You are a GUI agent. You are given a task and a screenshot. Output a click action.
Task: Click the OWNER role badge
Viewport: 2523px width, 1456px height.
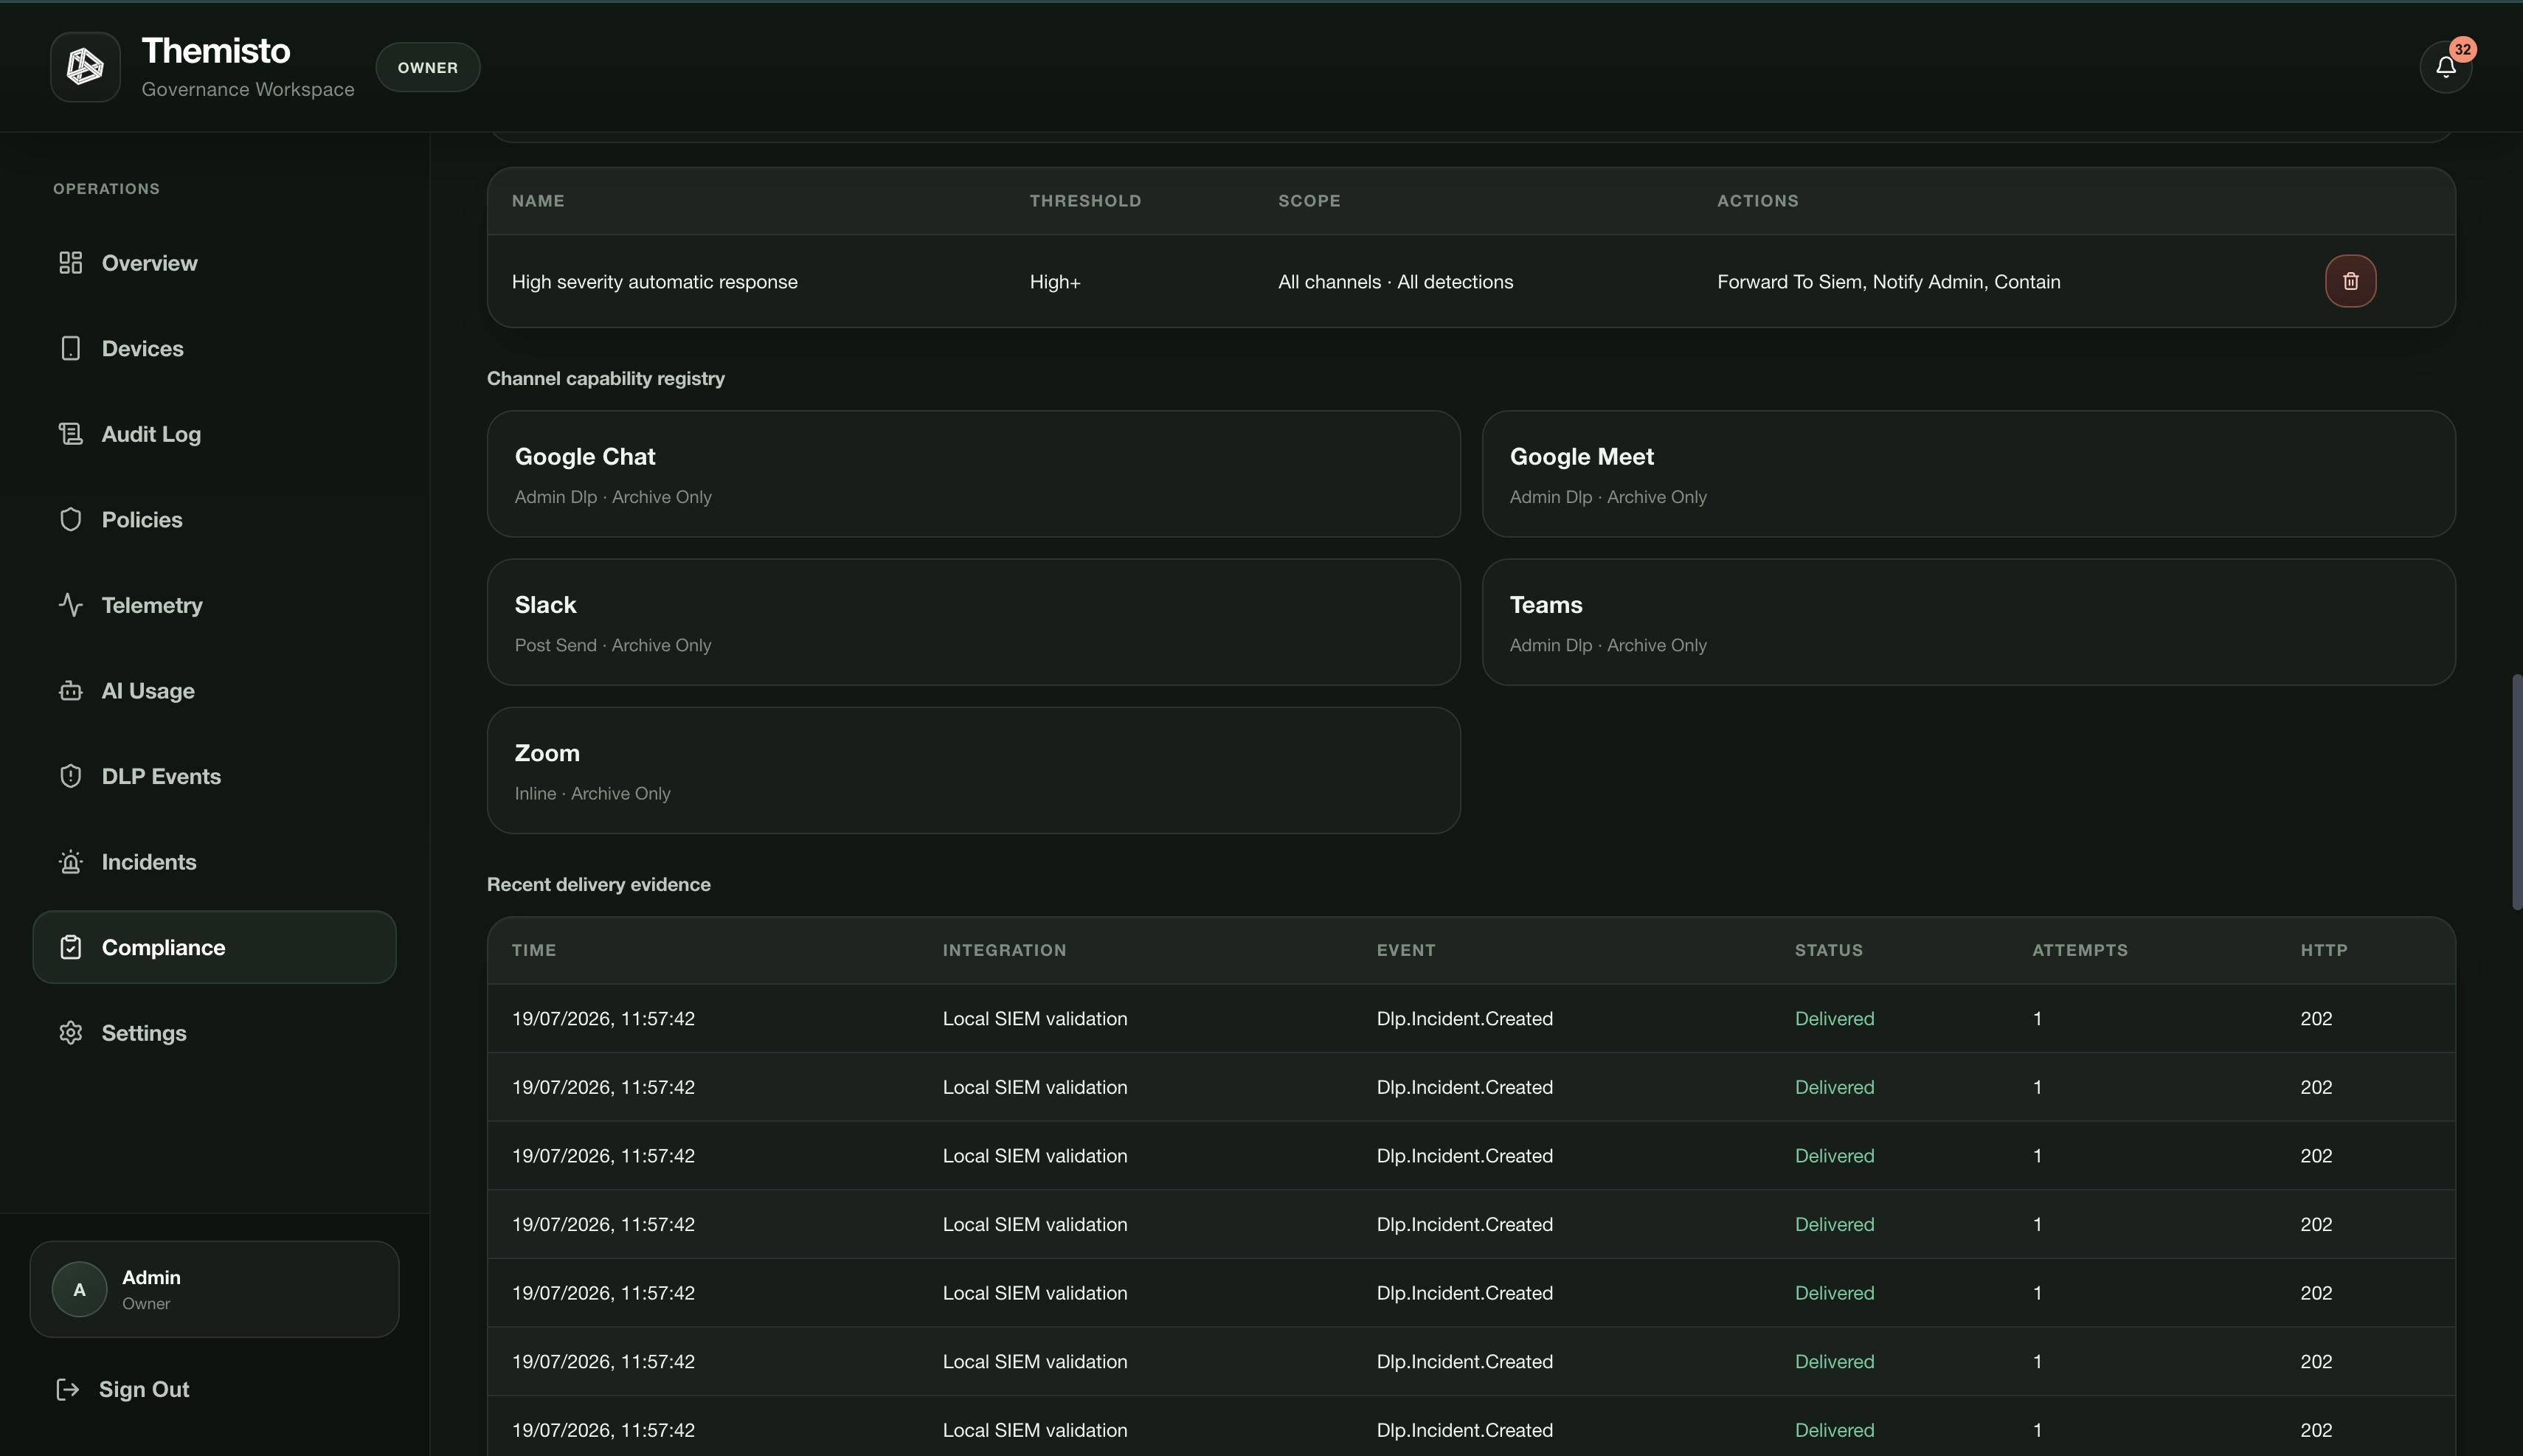pos(428,67)
